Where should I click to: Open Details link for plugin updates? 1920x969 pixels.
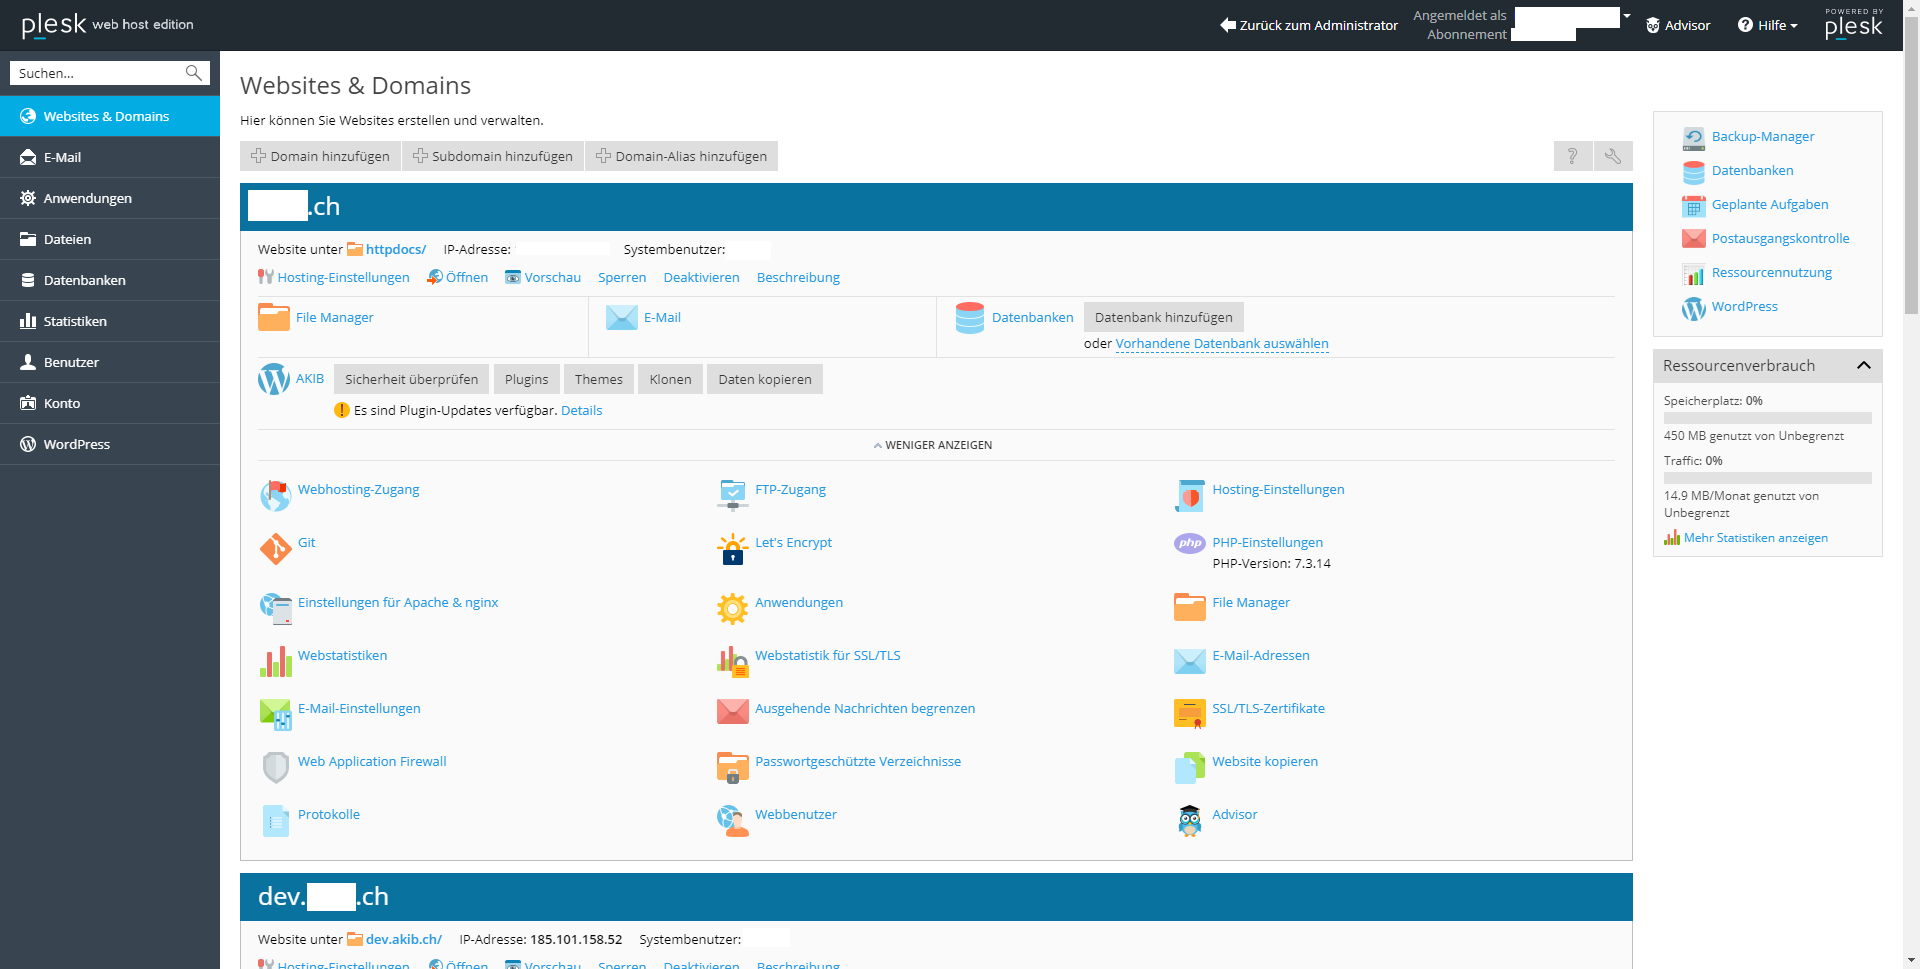(582, 410)
